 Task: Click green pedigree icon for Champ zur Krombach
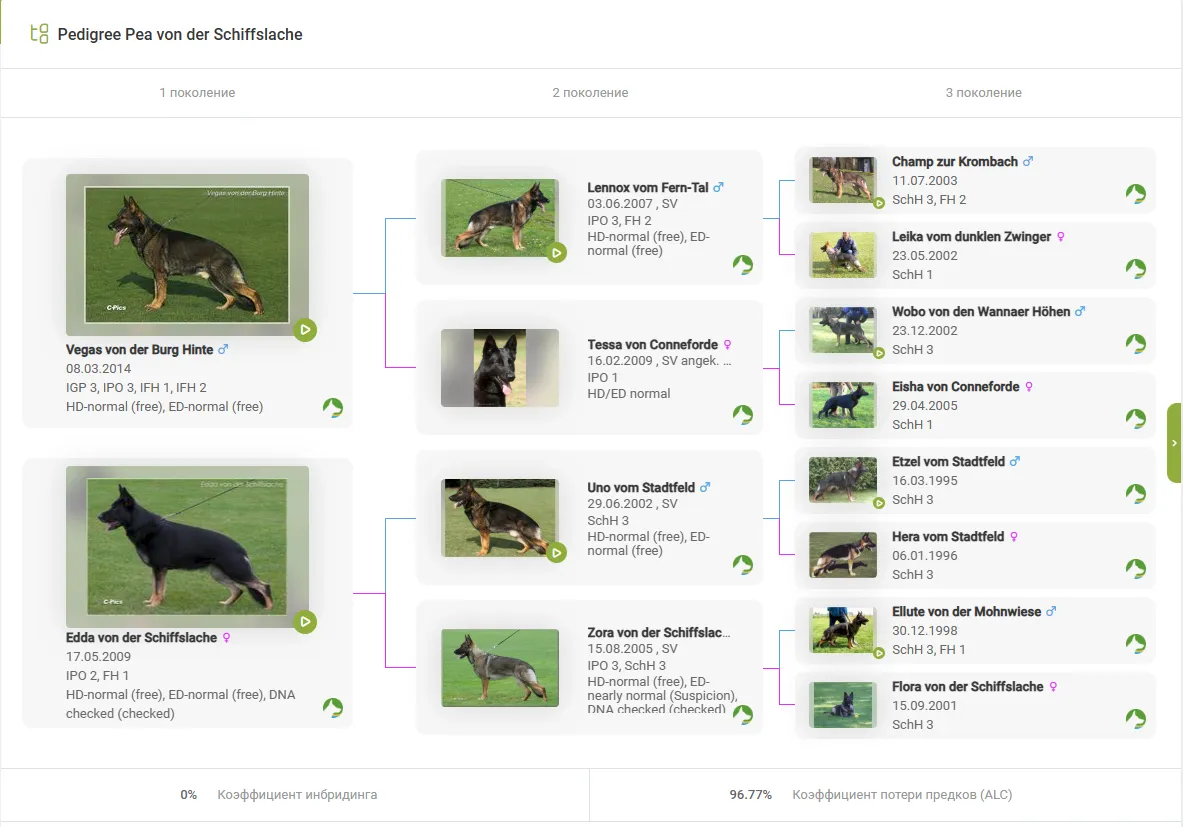pos(1135,194)
